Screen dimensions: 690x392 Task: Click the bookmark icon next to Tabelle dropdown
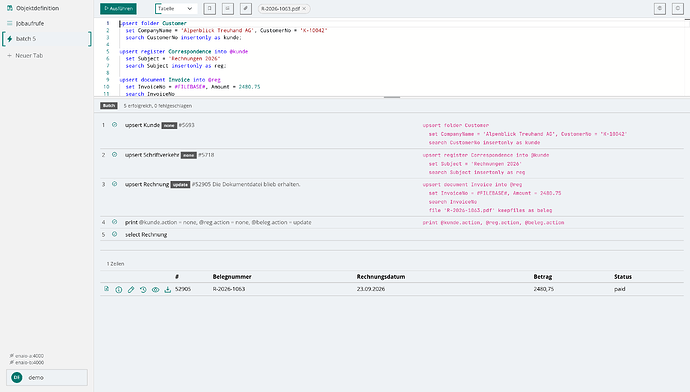(x=209, y=8)
